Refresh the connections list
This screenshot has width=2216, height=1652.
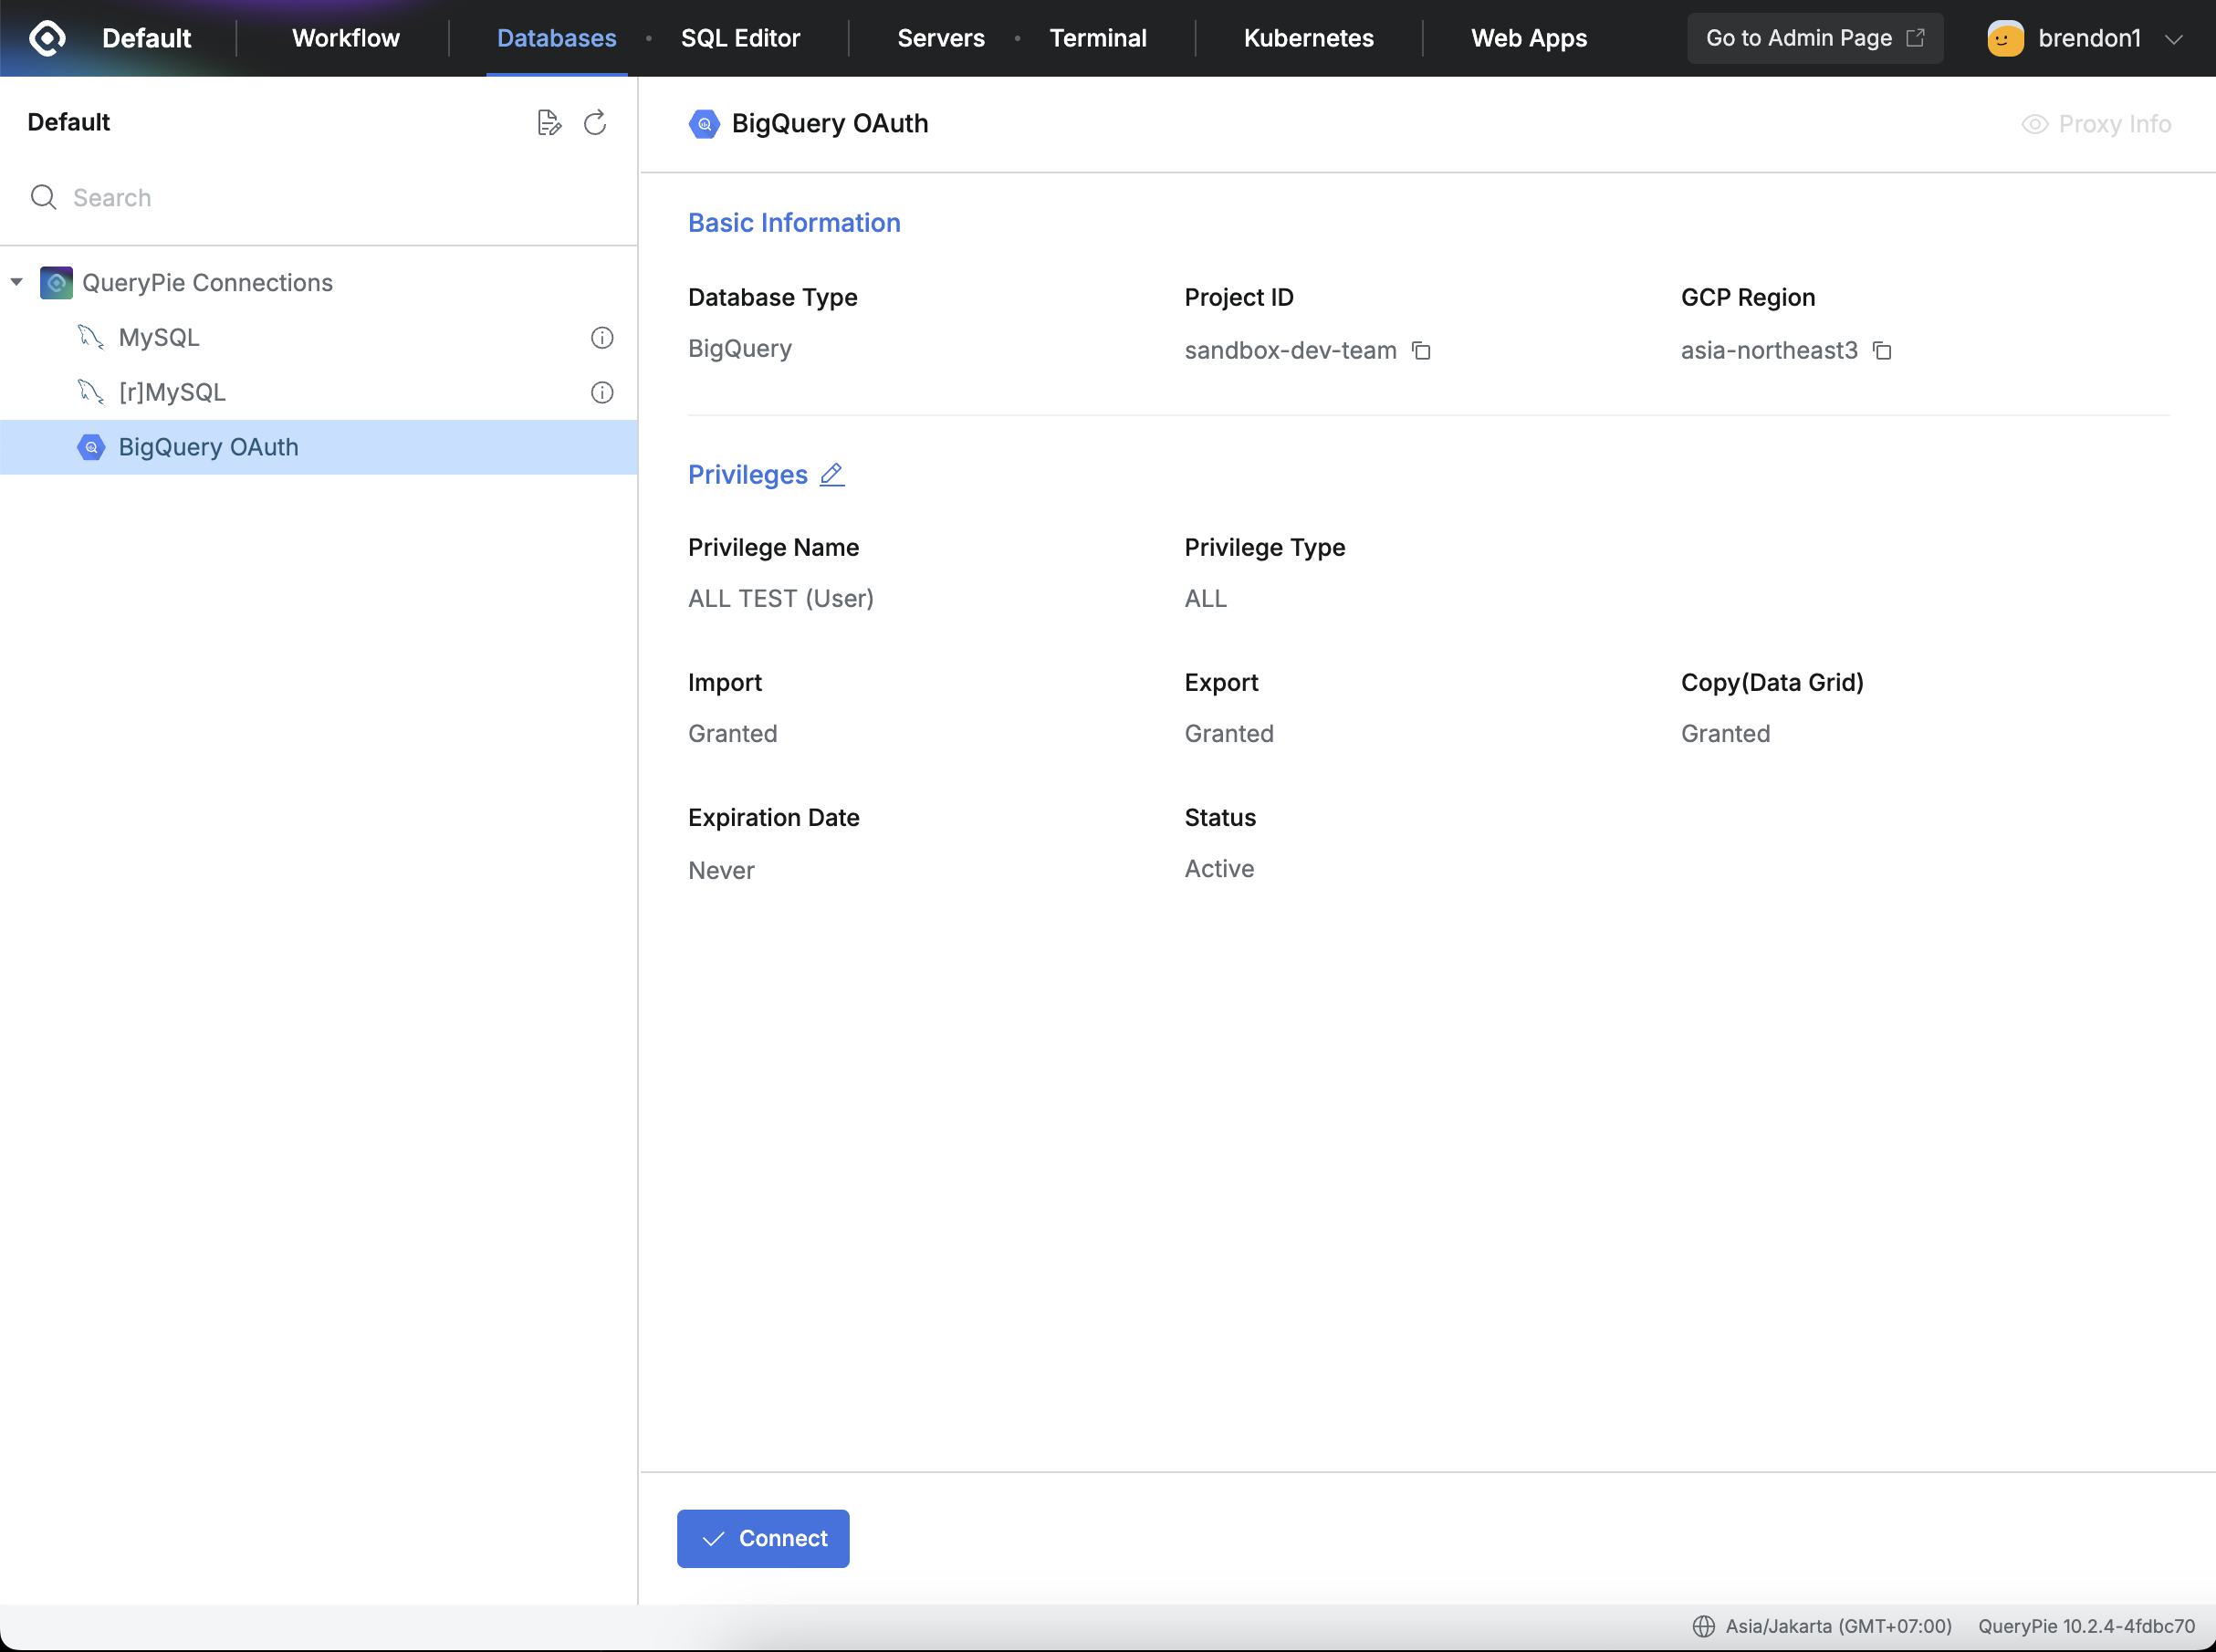595,122
